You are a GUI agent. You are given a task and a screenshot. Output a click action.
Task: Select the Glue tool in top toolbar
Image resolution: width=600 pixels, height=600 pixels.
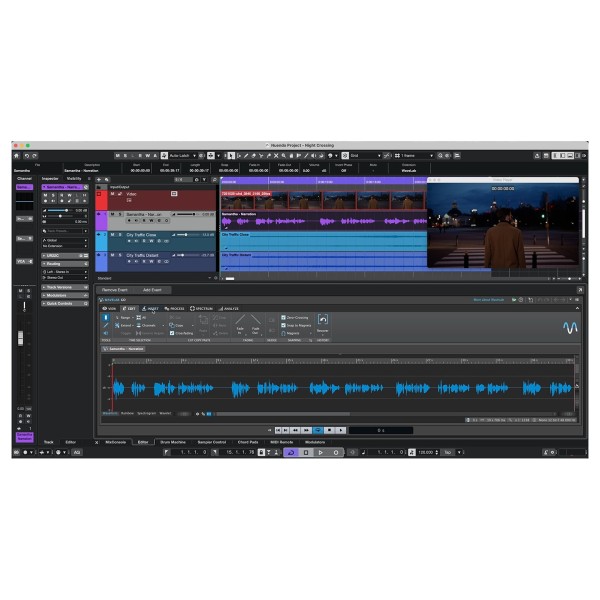point(269,156)
